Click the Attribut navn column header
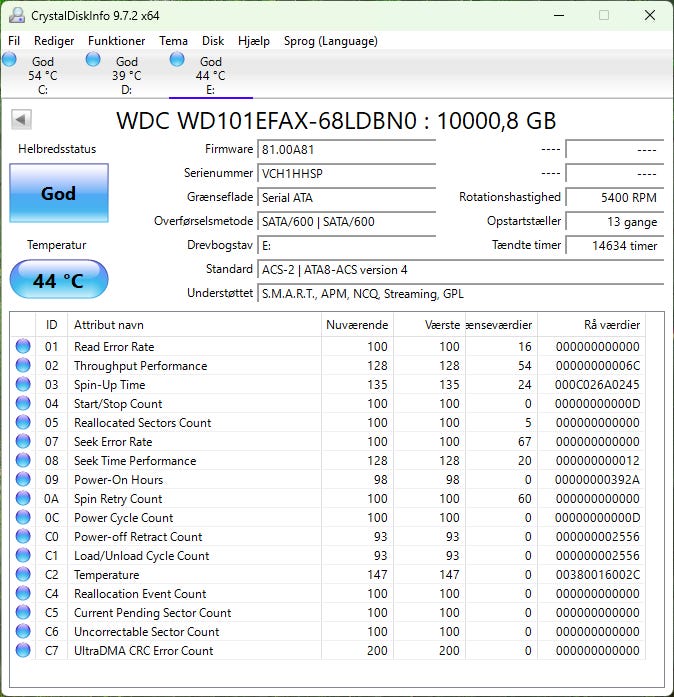674x697 pixels. tap(193, 325)
